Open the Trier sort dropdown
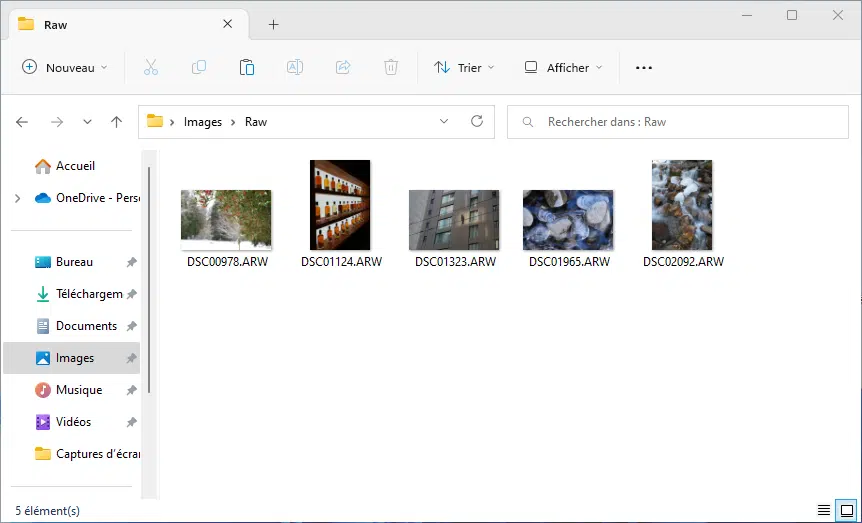This screenshot has width=862, height=523. coord(465,68)
